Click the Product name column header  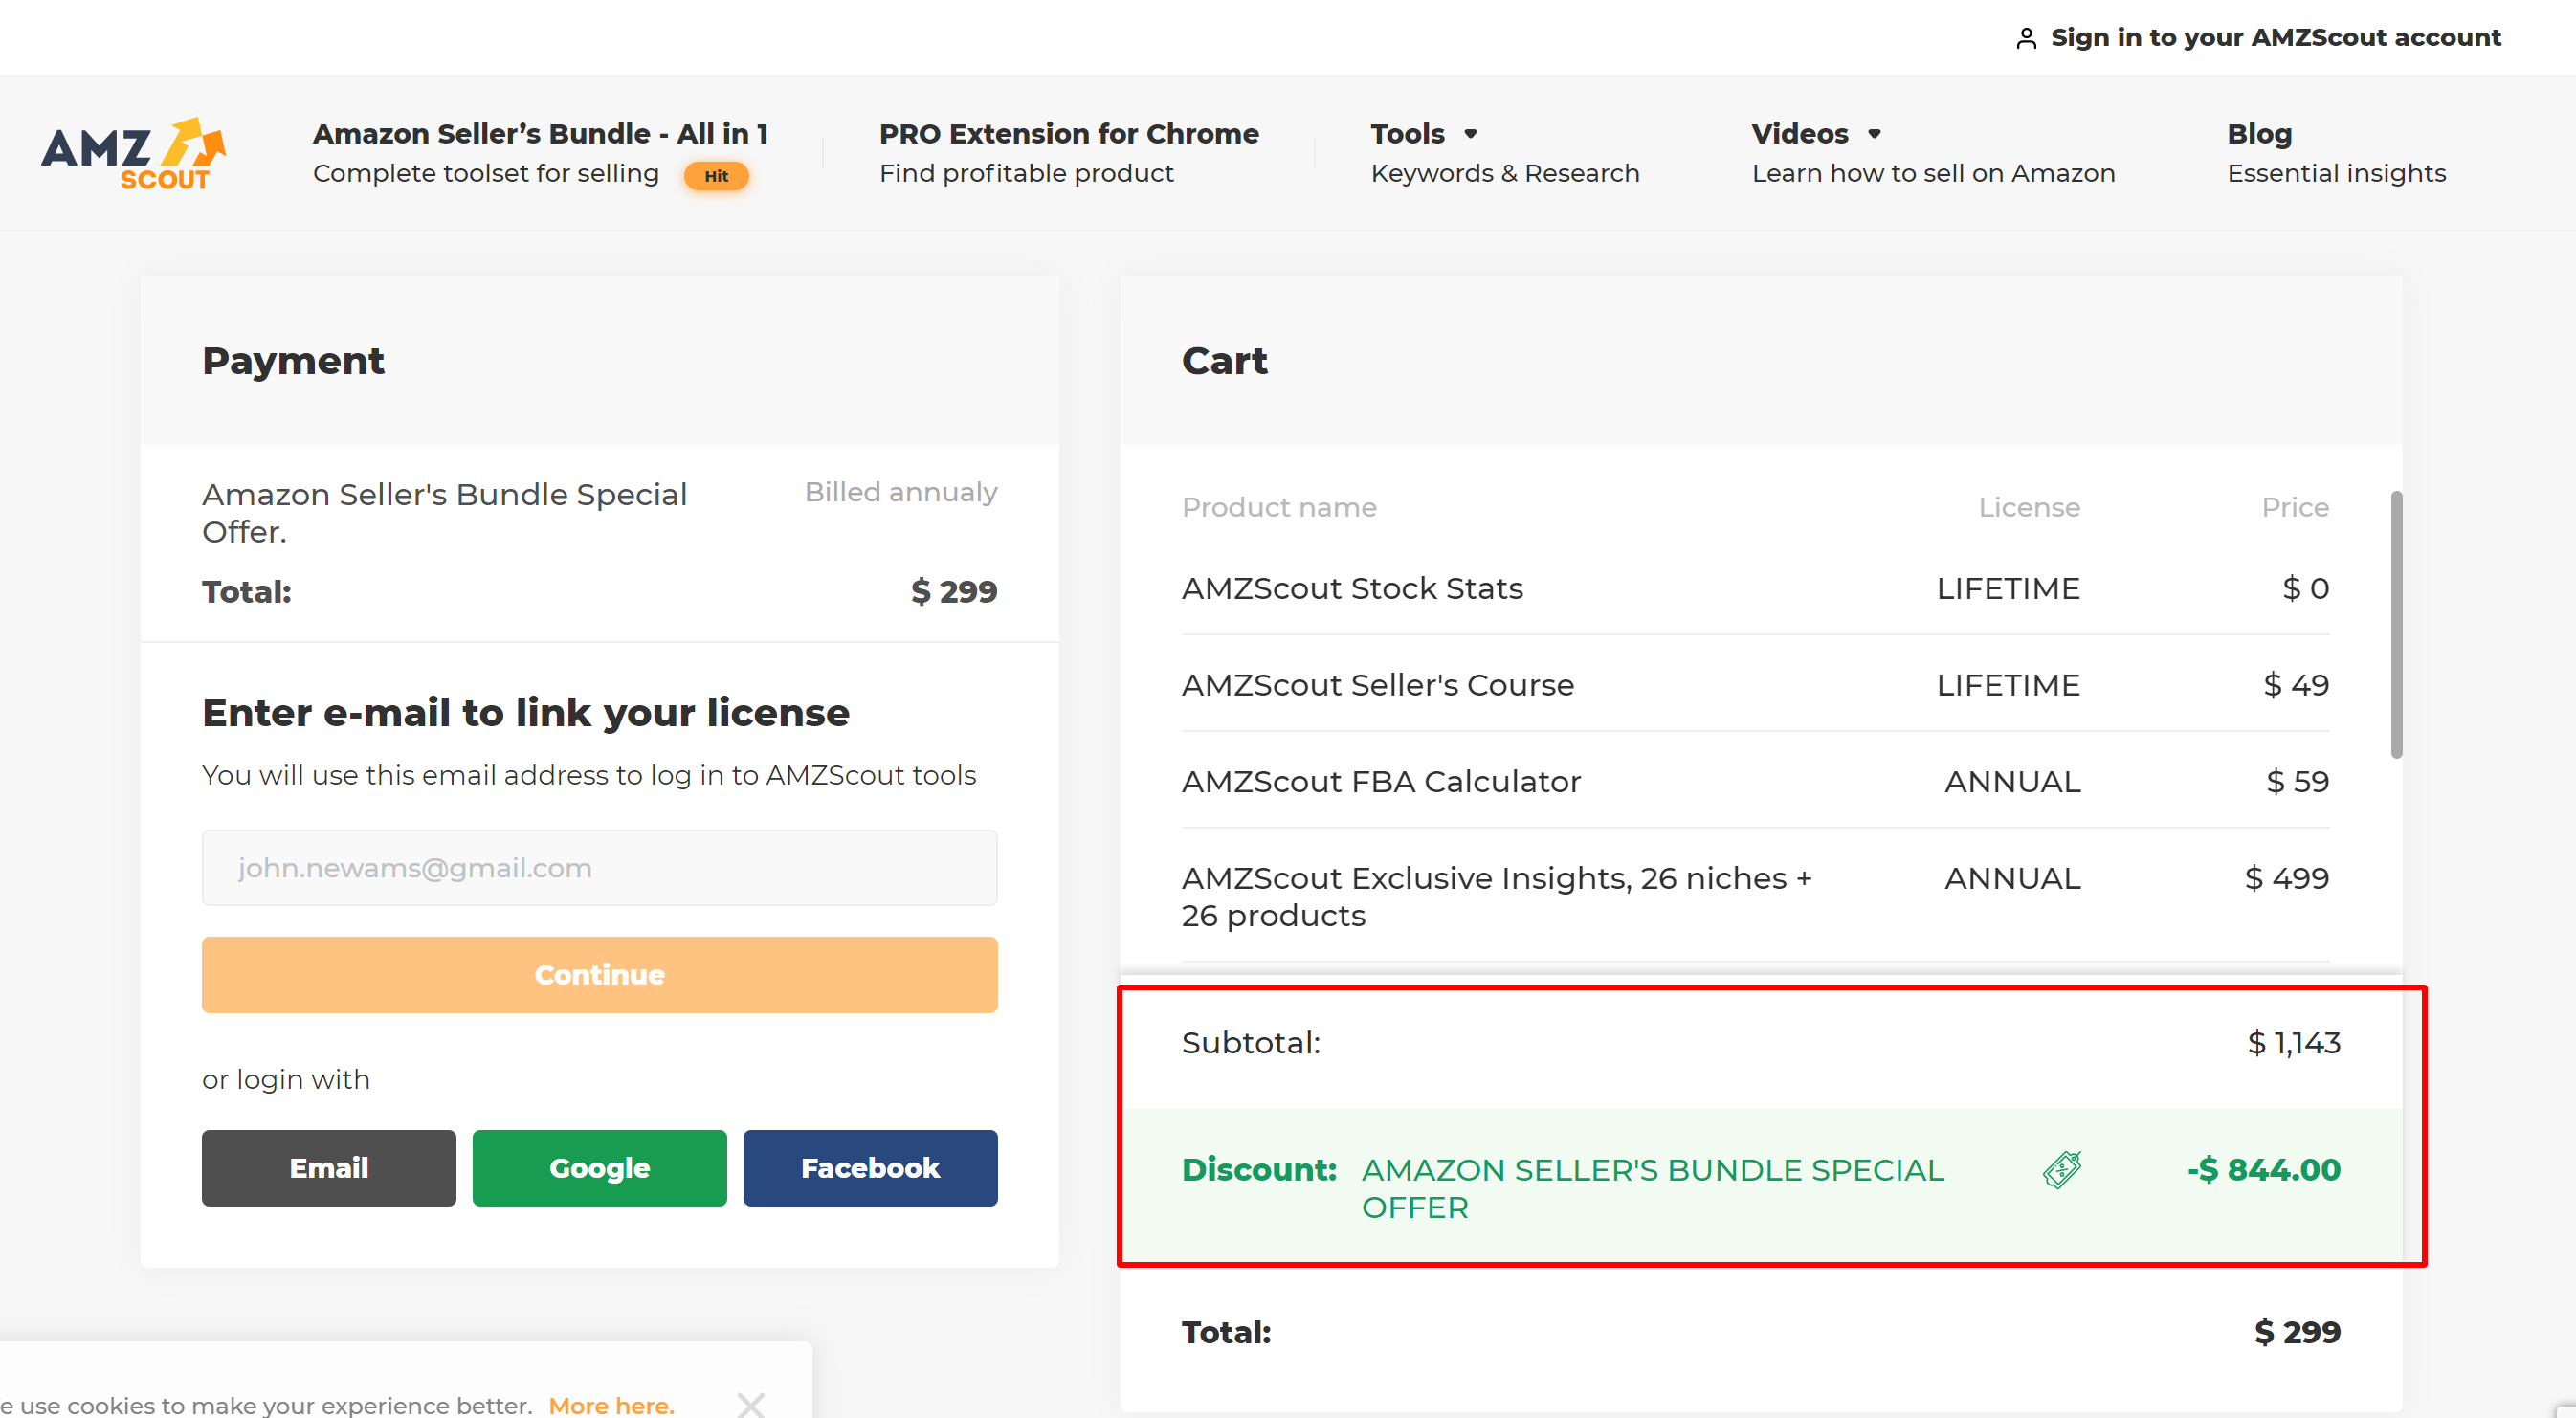pyautogui.click(x=1278, y=507)
